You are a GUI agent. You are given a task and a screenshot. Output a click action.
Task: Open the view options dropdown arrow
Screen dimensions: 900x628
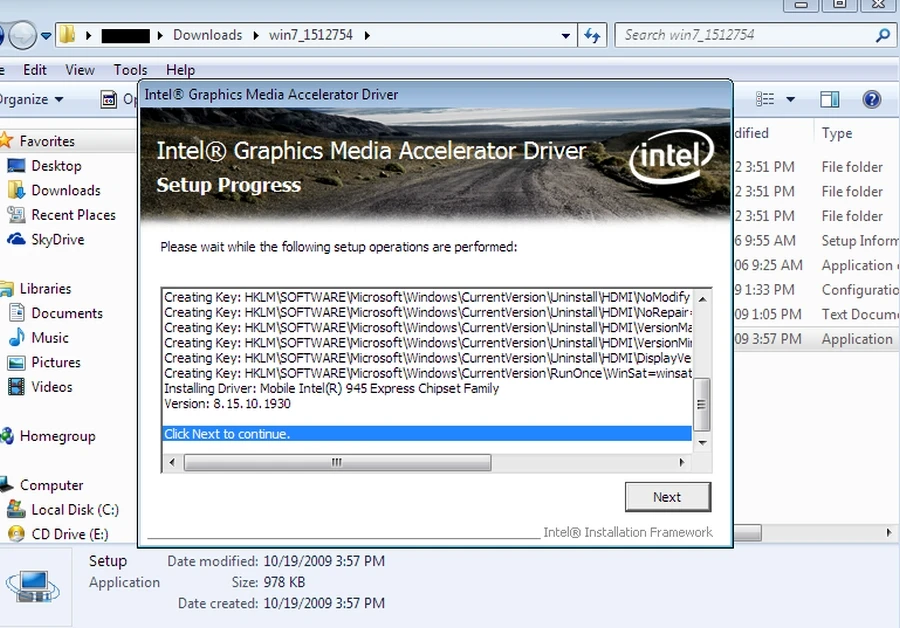tap(790, 99)
